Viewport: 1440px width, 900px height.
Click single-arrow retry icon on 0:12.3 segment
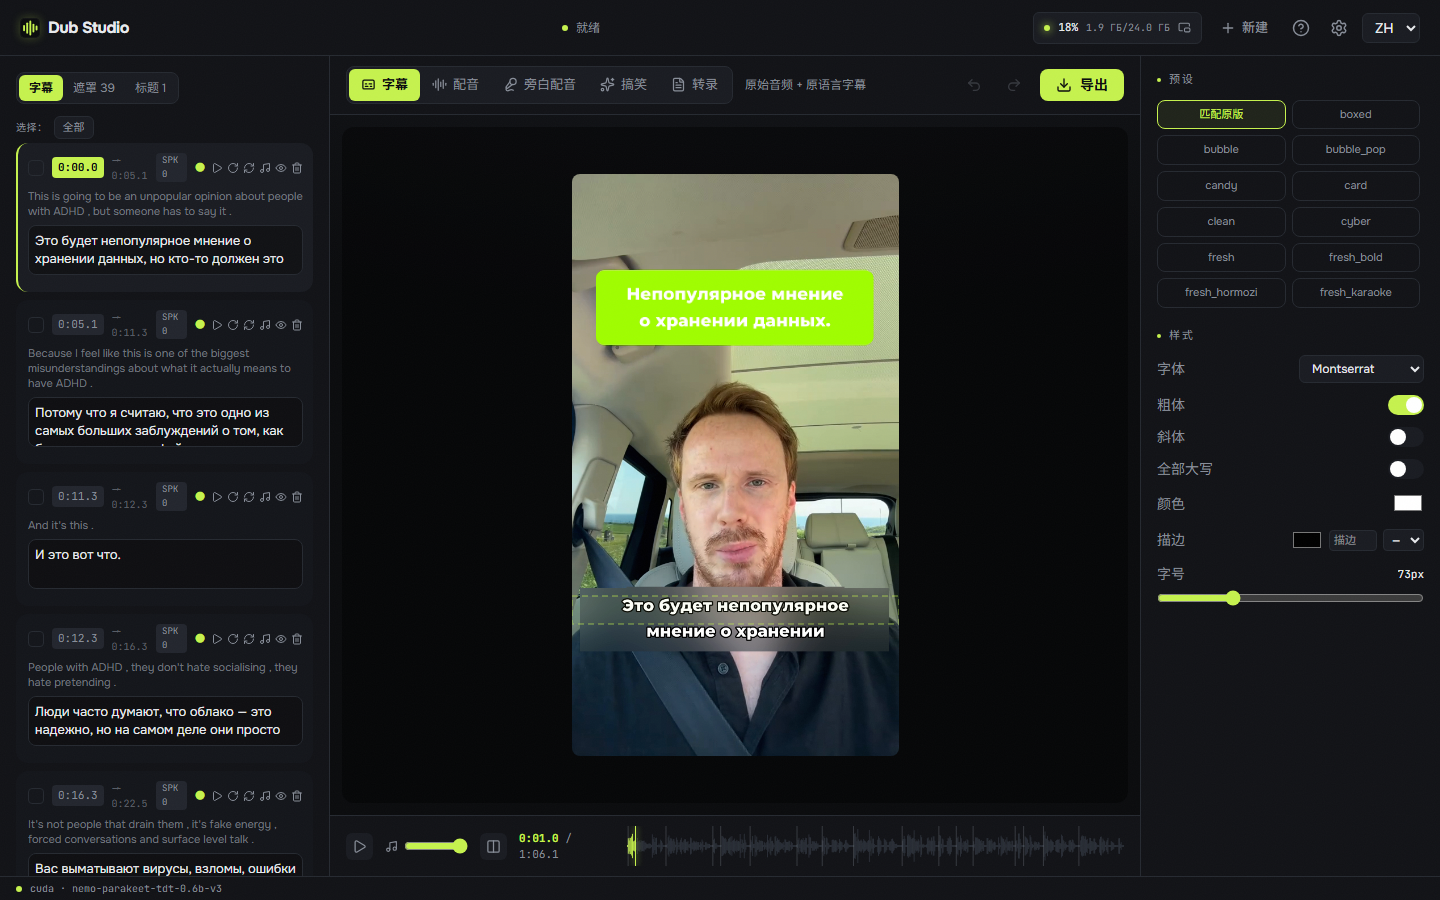(233, 639)
